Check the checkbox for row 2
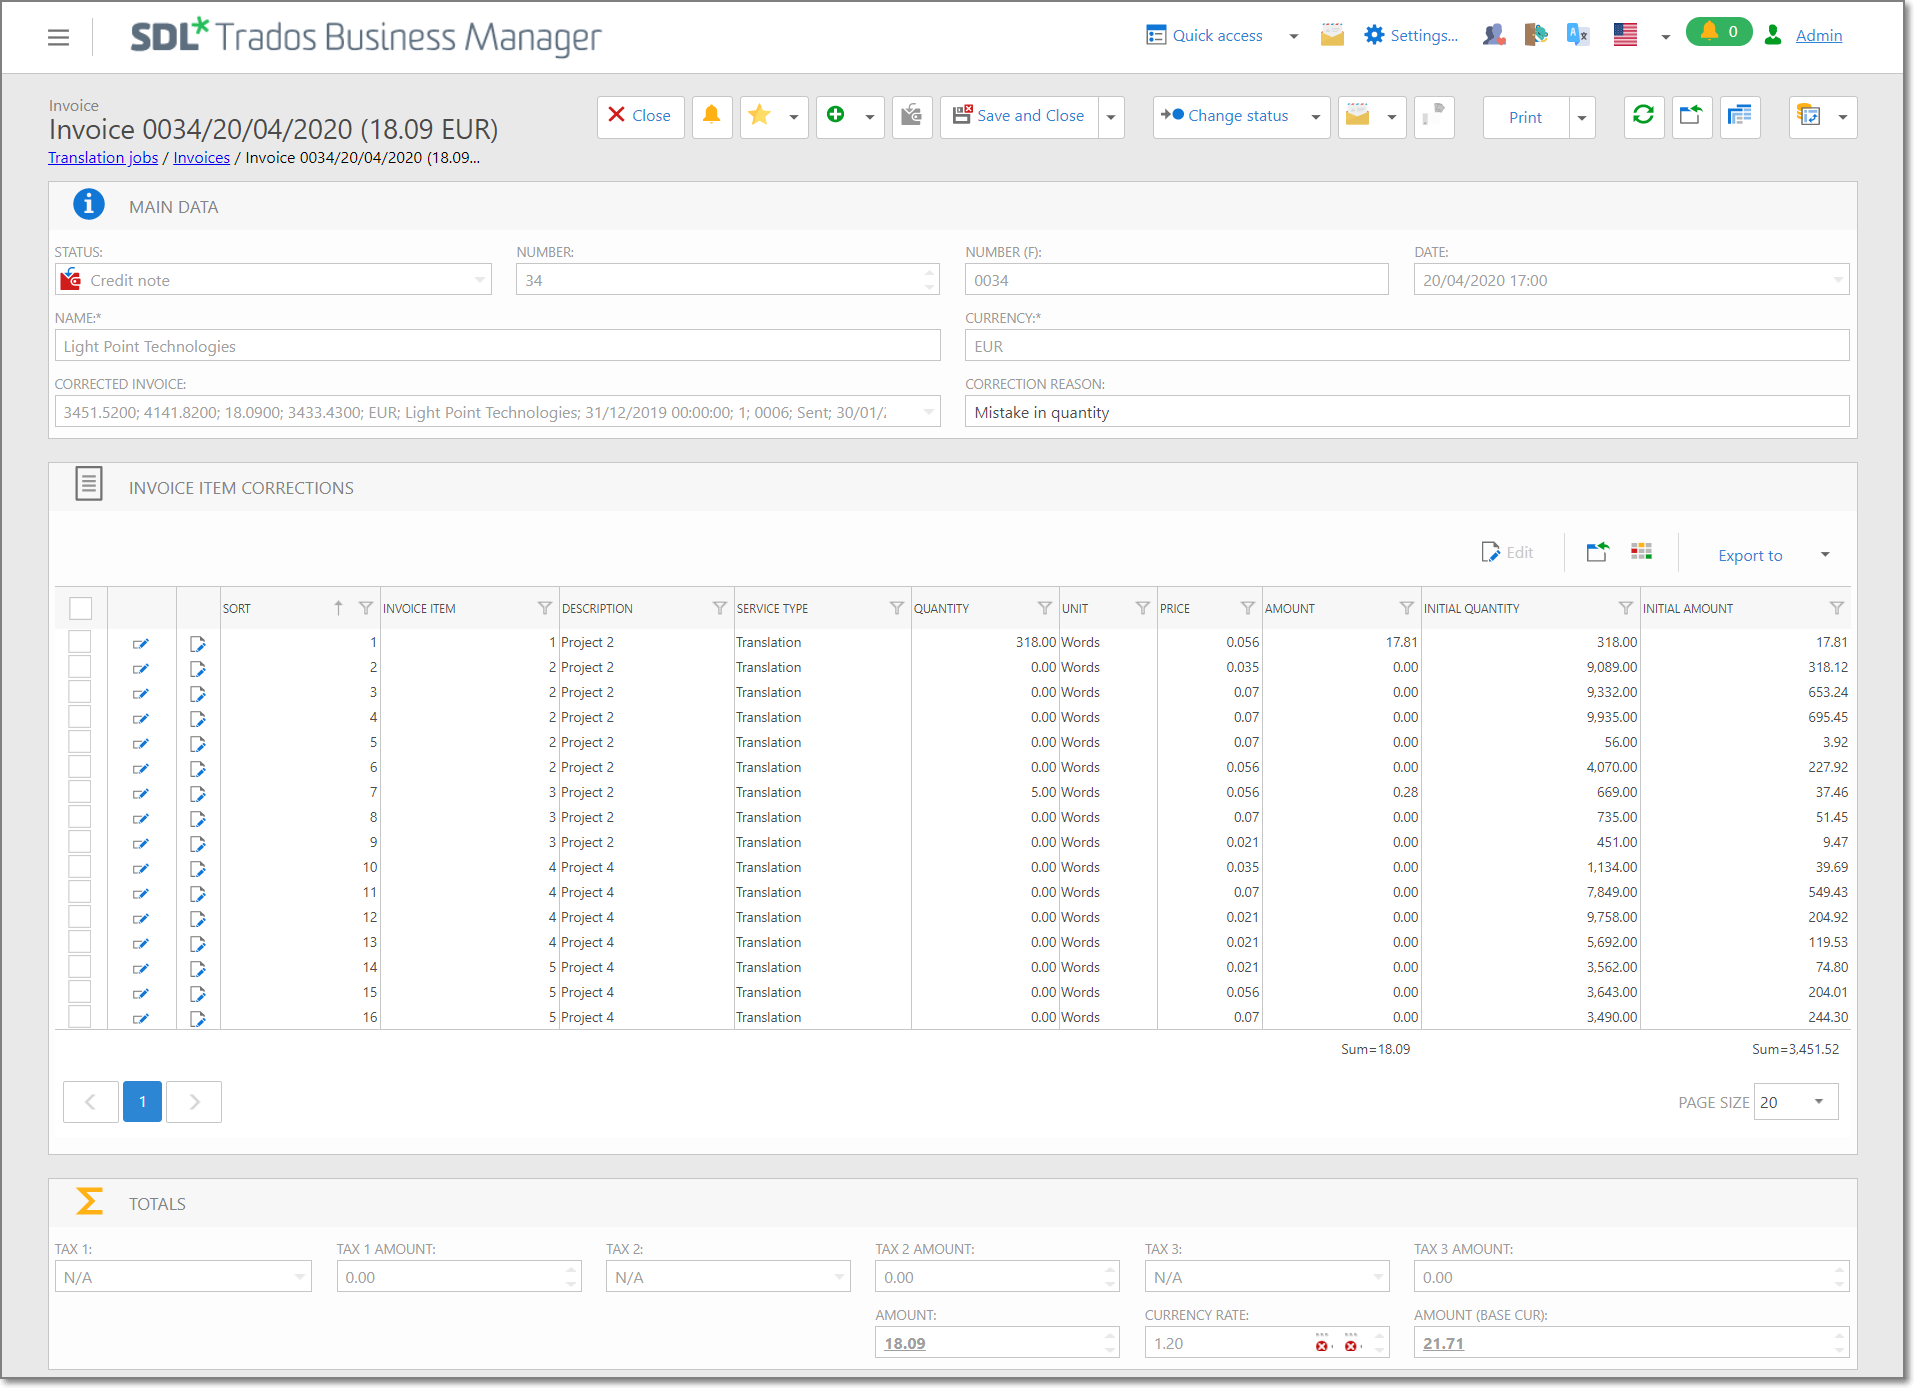 (80, 667)
